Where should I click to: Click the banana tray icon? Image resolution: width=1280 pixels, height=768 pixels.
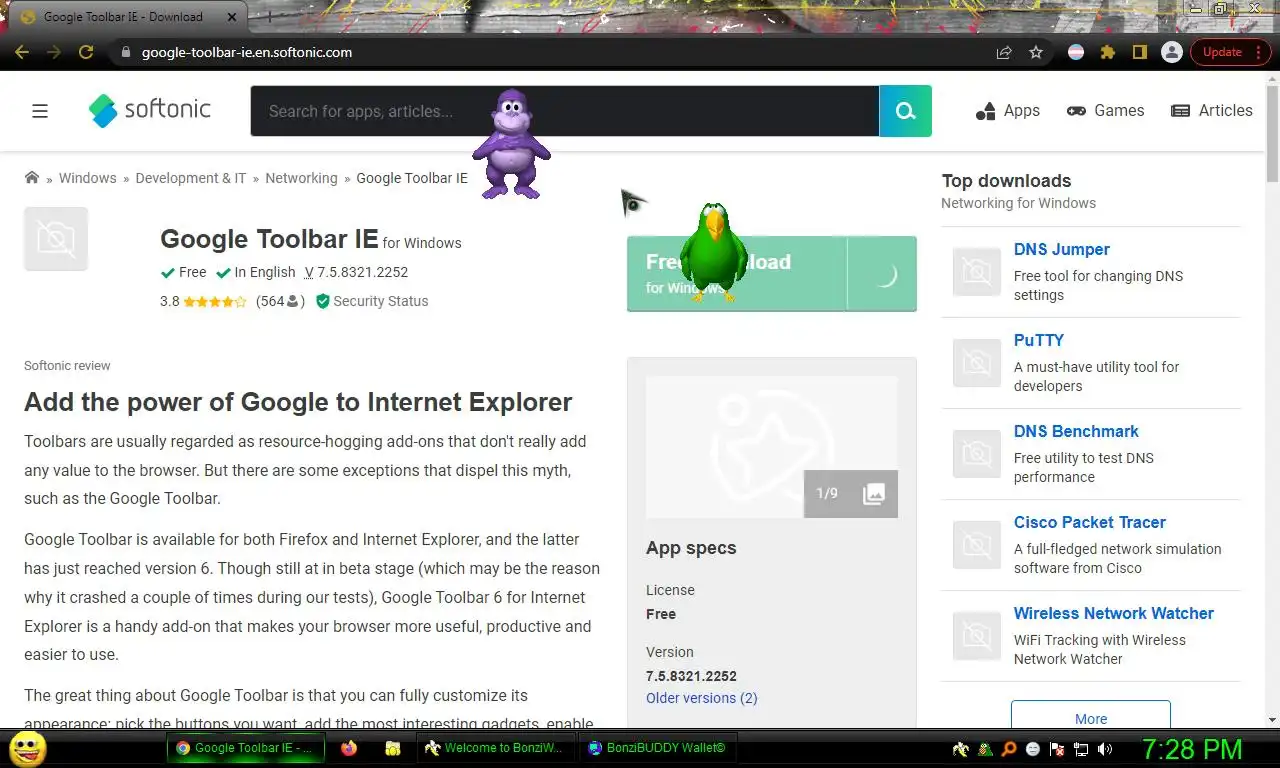click(x=960, y=749)
